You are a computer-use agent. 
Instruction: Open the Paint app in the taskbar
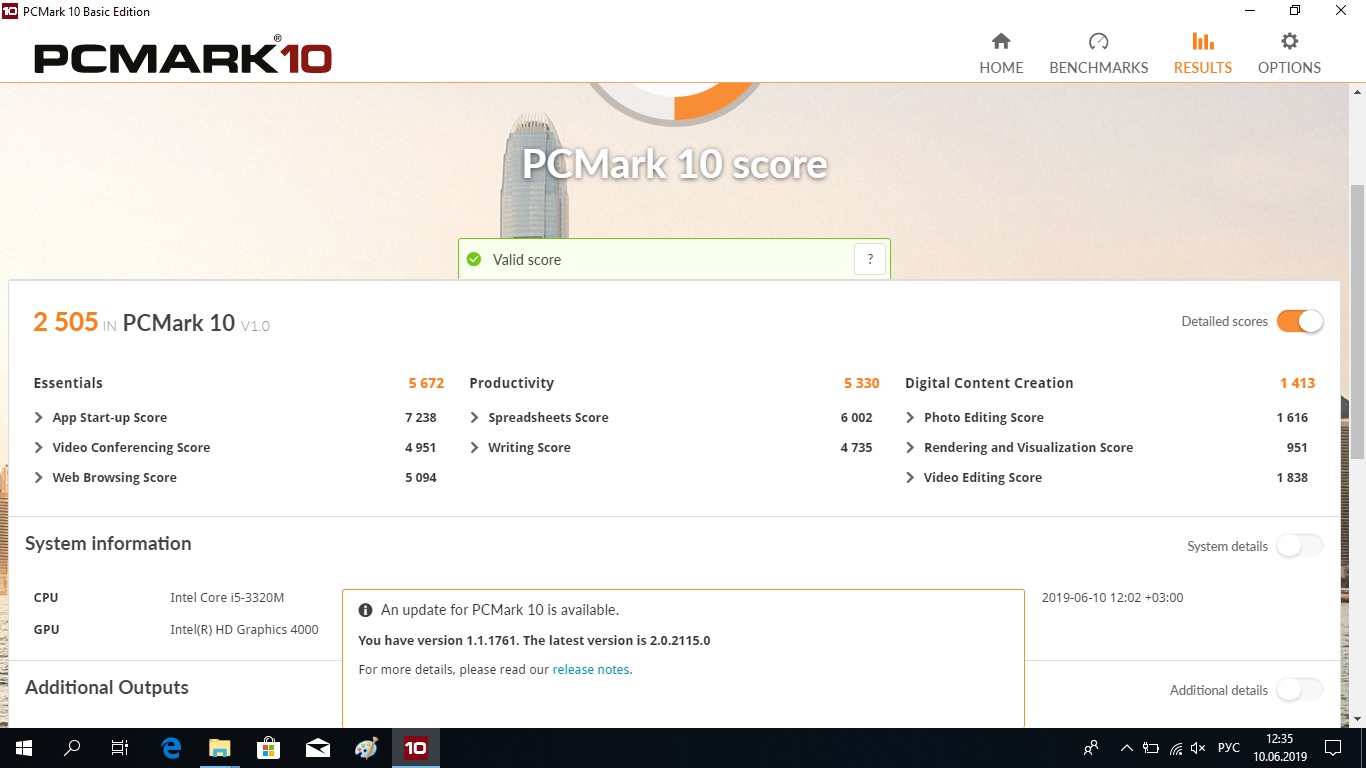click(366, 748)
